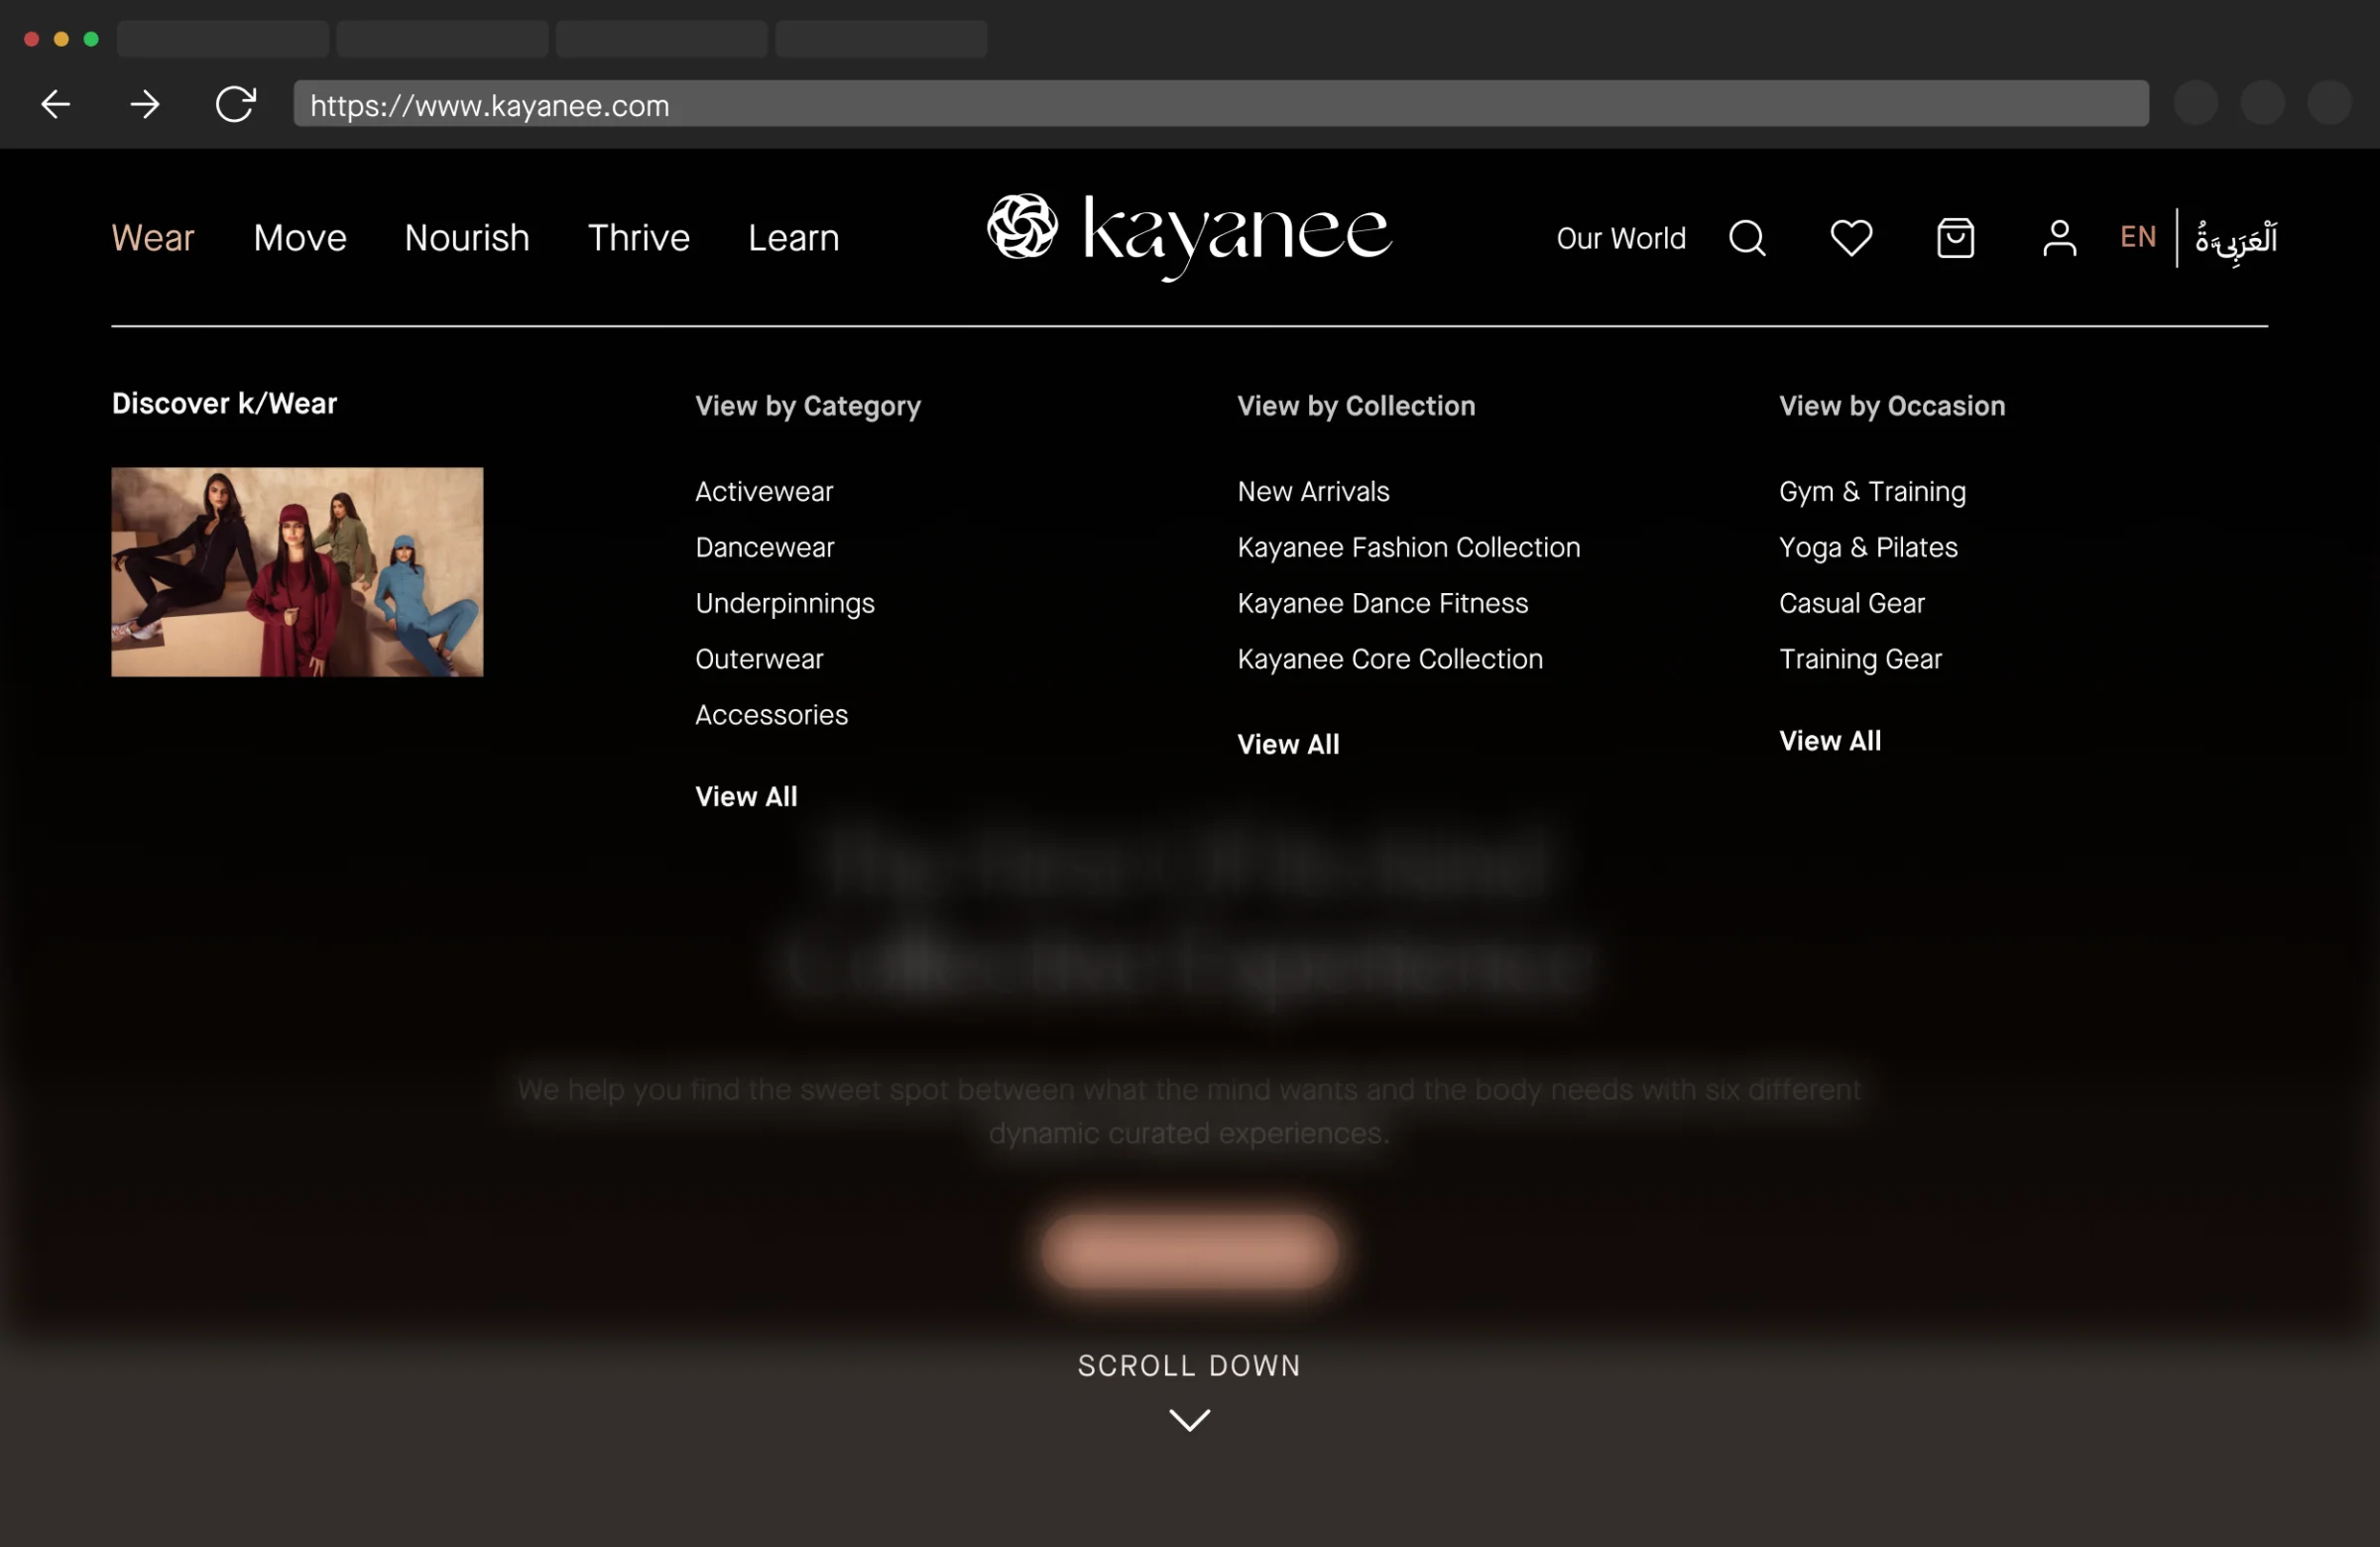Click the search magnifier icon

click(x=1747, y=238)
